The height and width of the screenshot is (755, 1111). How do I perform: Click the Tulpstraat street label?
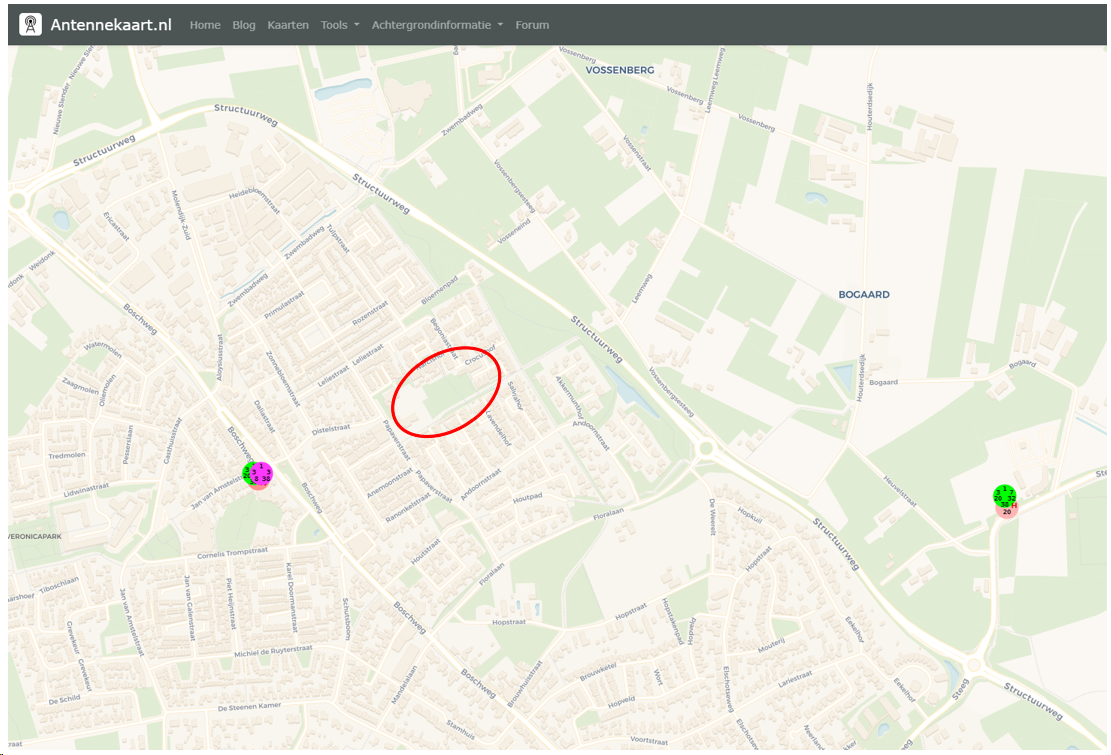point(338,239)
